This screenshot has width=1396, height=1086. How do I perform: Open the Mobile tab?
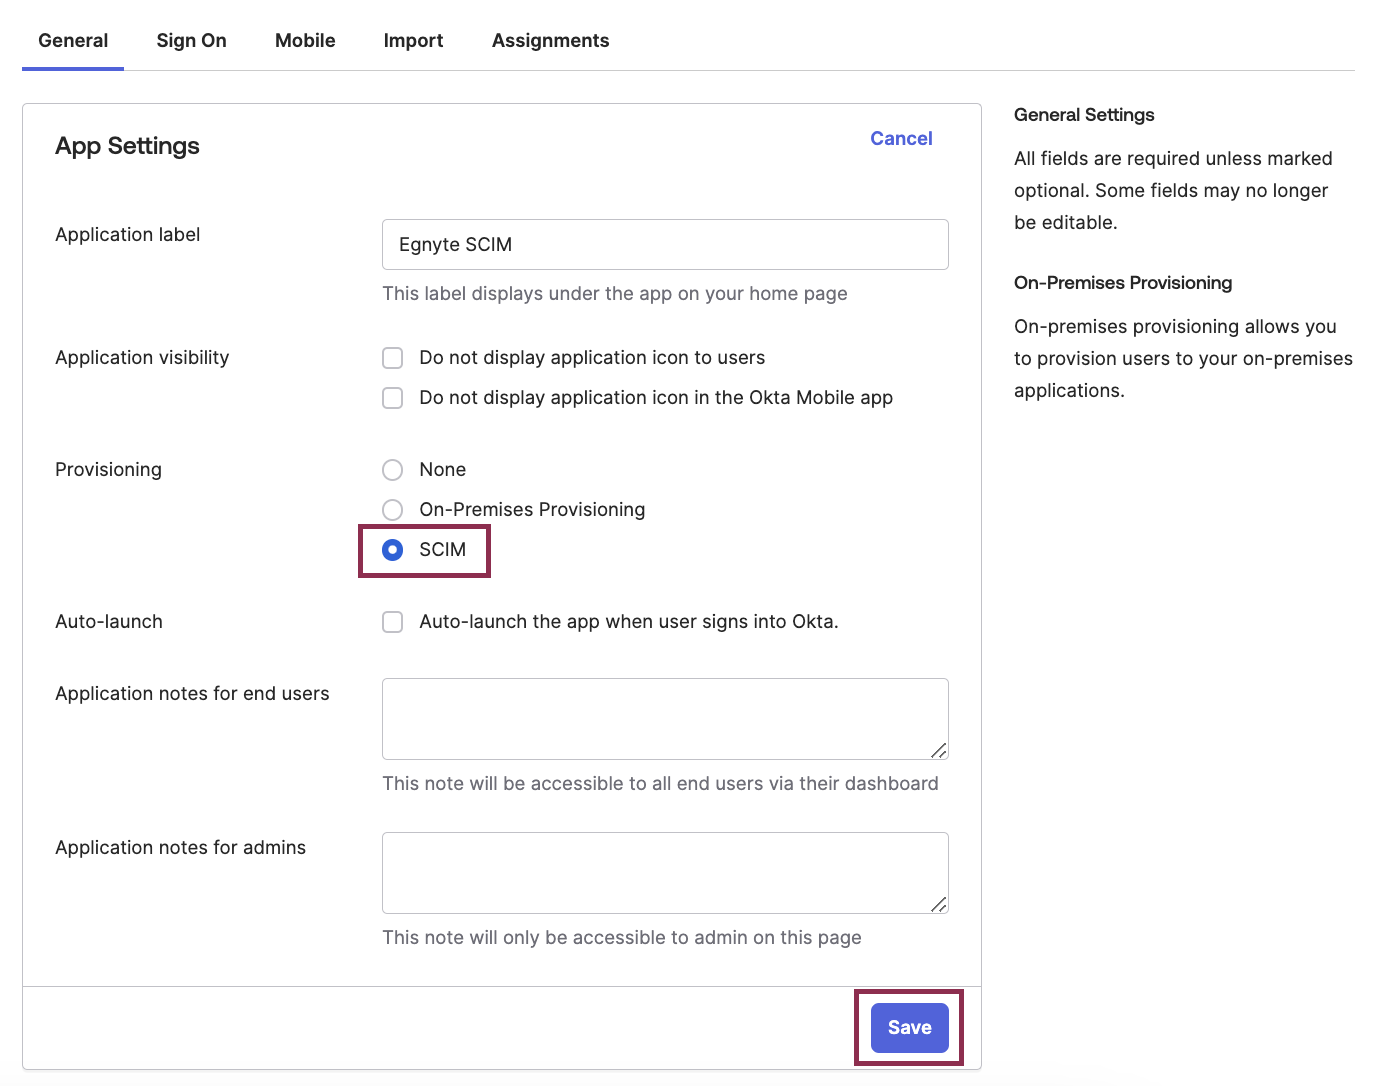pos(304,40)
